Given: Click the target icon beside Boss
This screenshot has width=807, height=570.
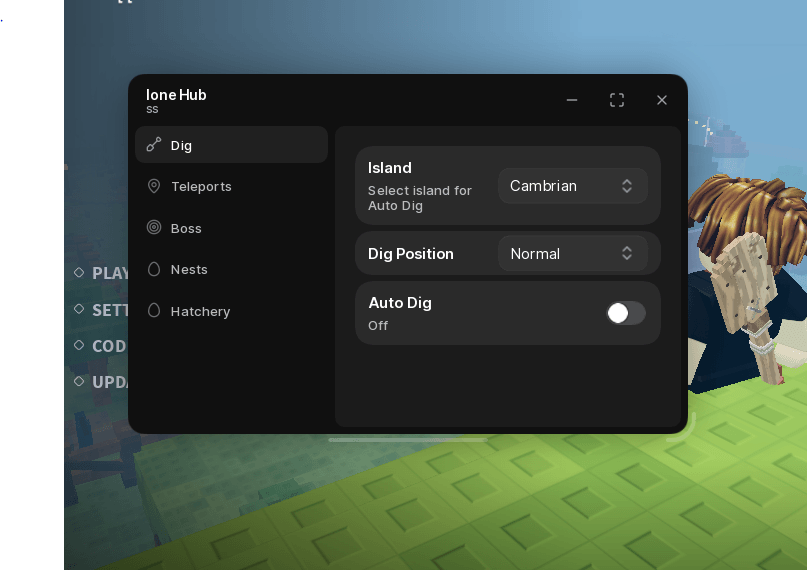Looking at the screenshot, I should 153,227.
